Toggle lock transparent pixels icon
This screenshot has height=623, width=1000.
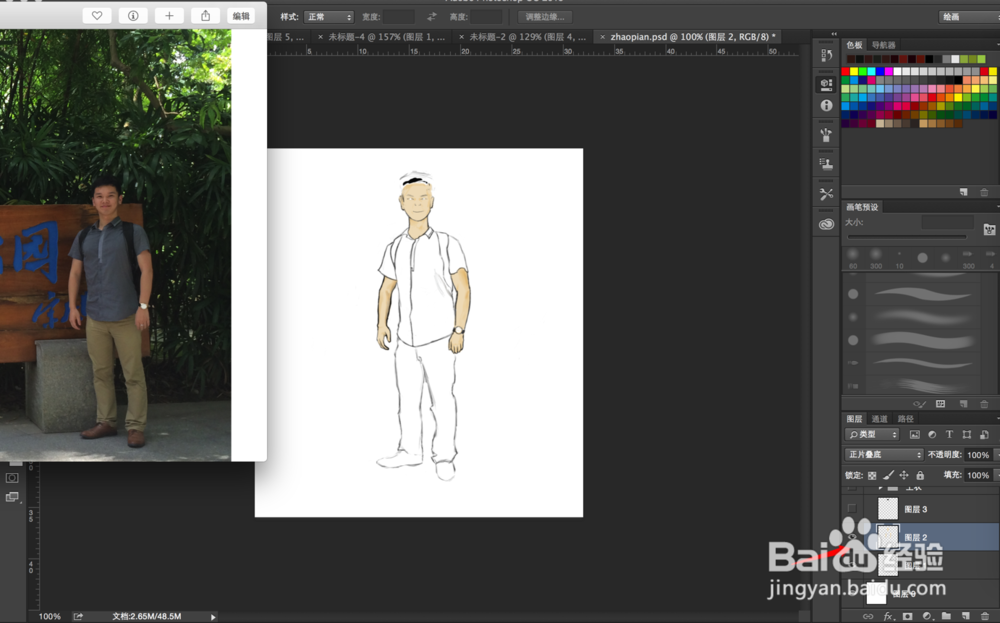tap(872, 475)
